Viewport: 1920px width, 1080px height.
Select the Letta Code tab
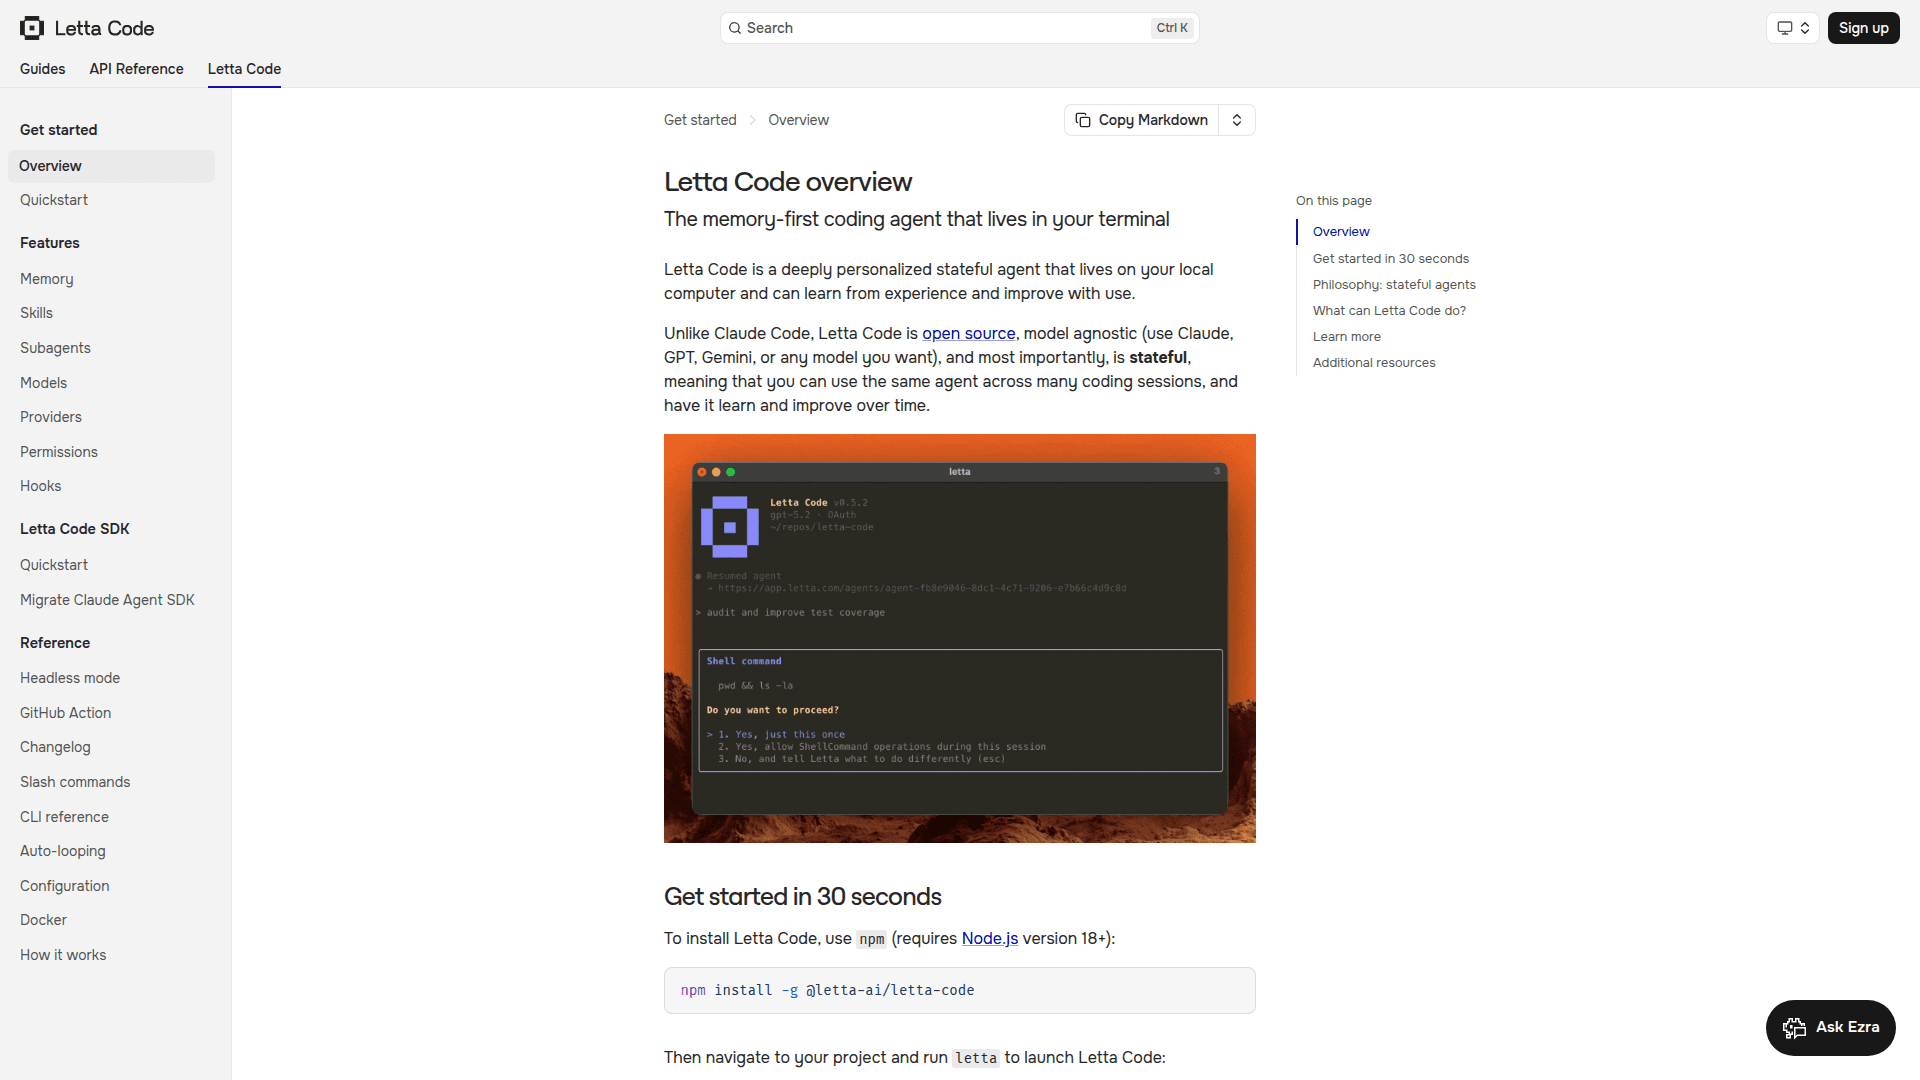point(243,69)
